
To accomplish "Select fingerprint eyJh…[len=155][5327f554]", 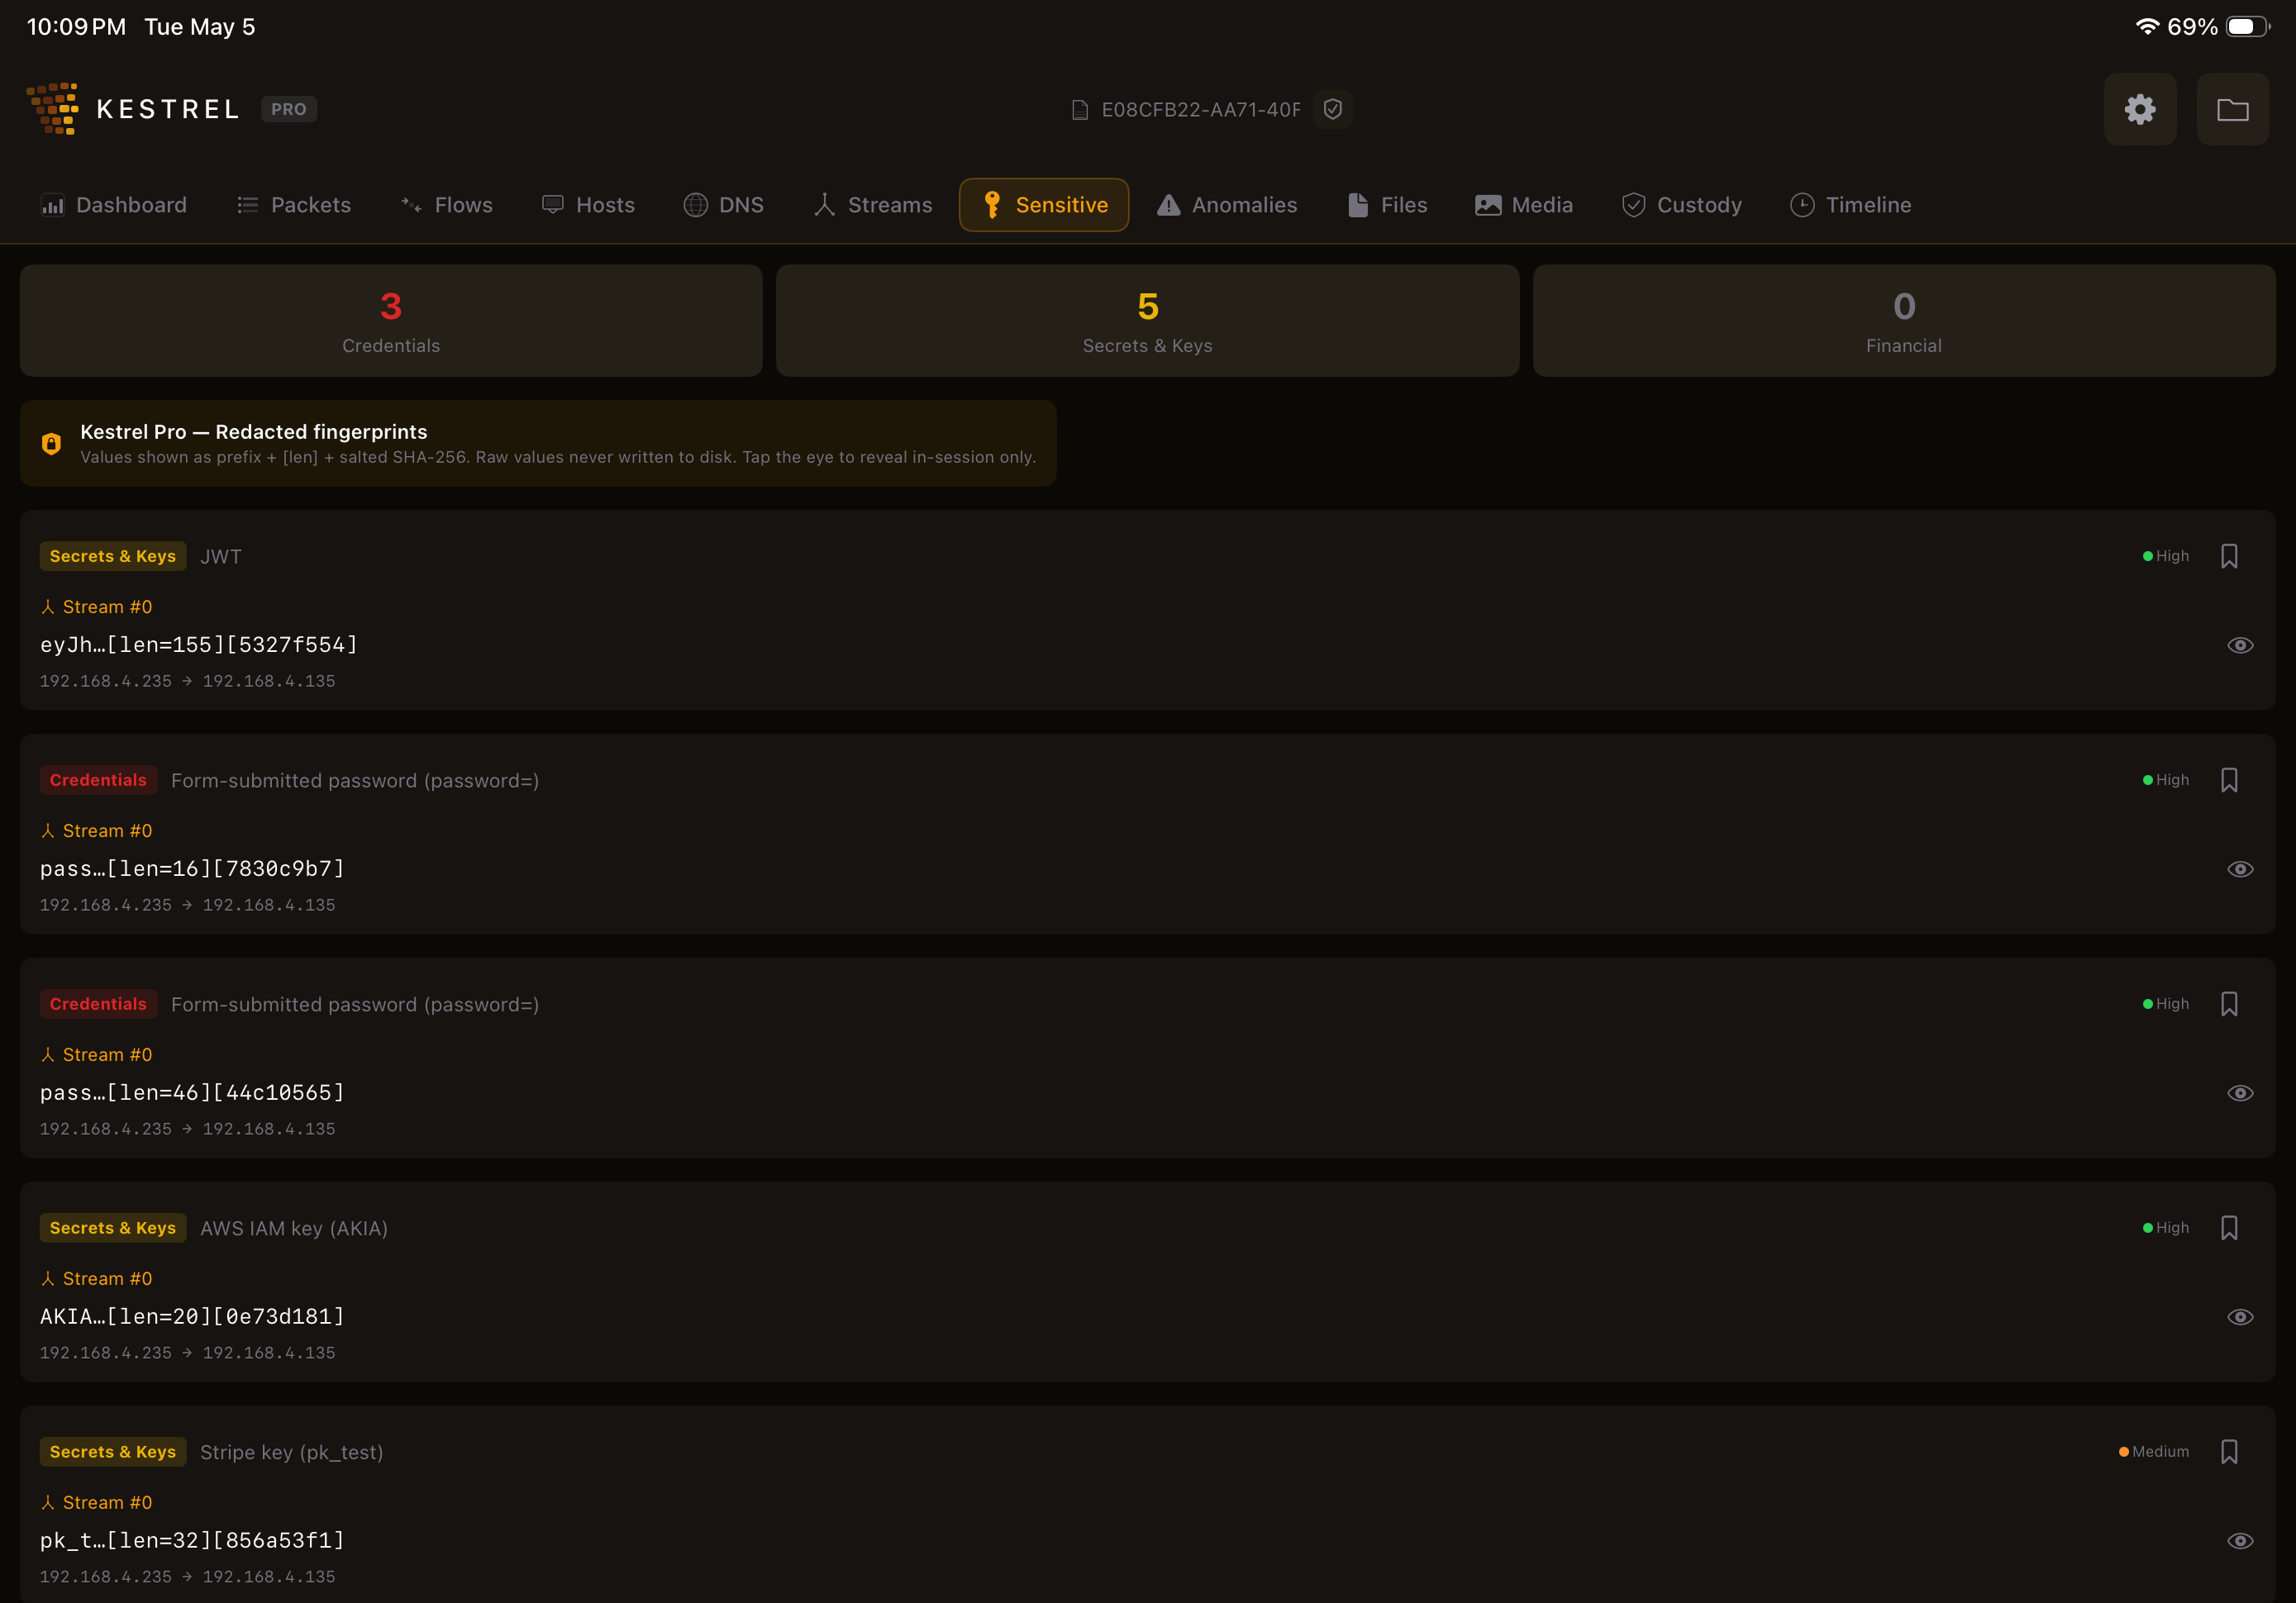I will coord(199,645).
